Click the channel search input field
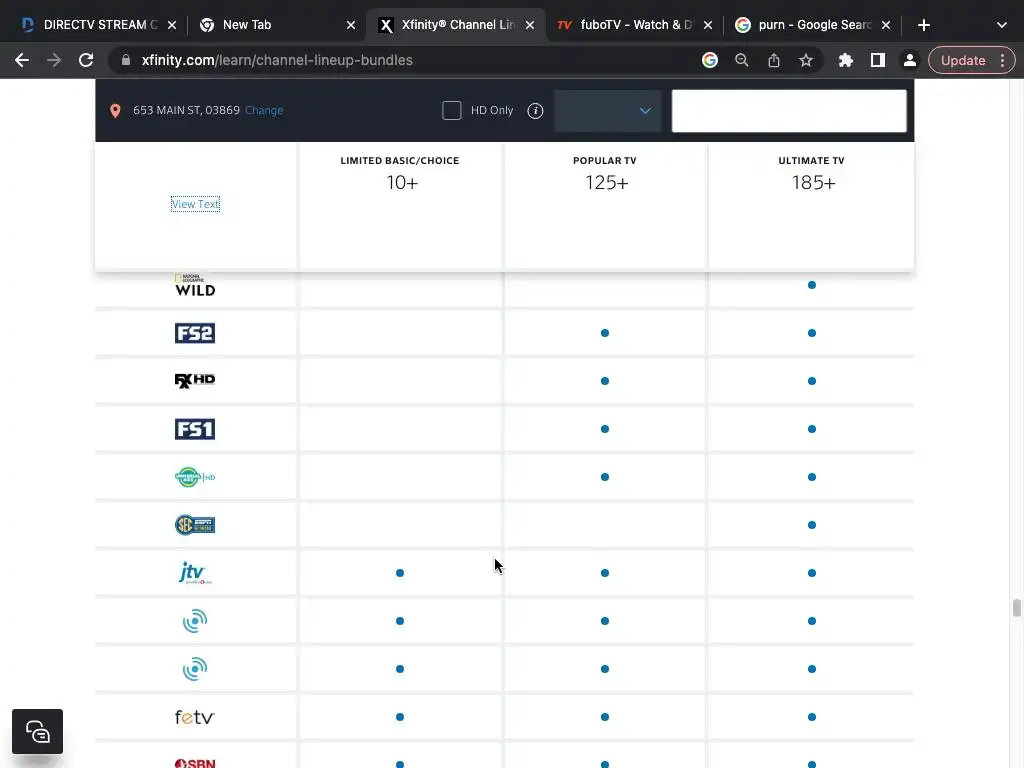 point(789,111)
